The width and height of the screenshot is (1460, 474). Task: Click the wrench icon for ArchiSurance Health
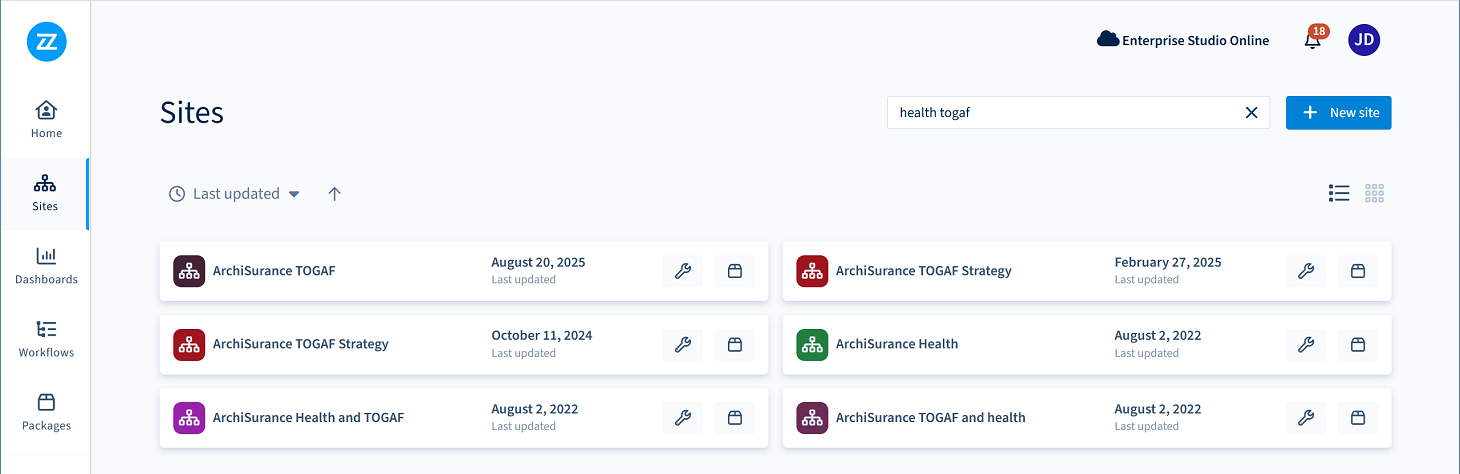(1305, 344)
